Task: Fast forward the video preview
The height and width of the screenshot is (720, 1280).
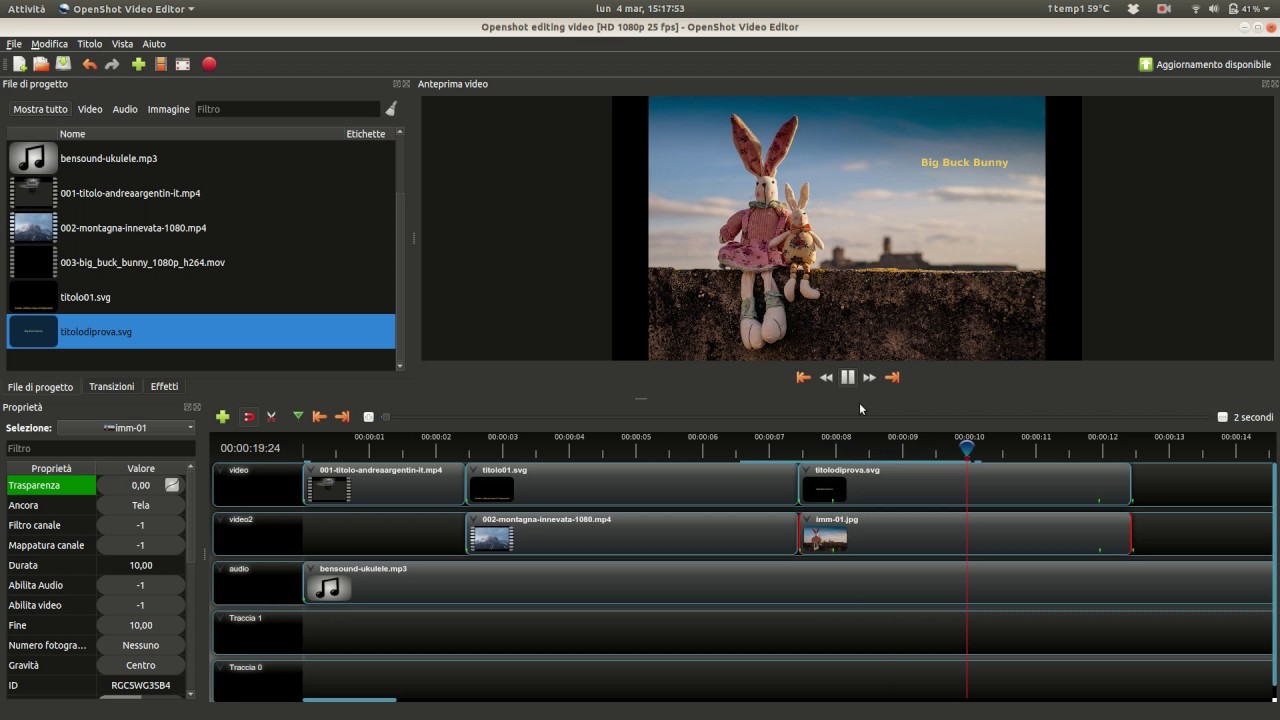Action: click(x=870, y=377)
